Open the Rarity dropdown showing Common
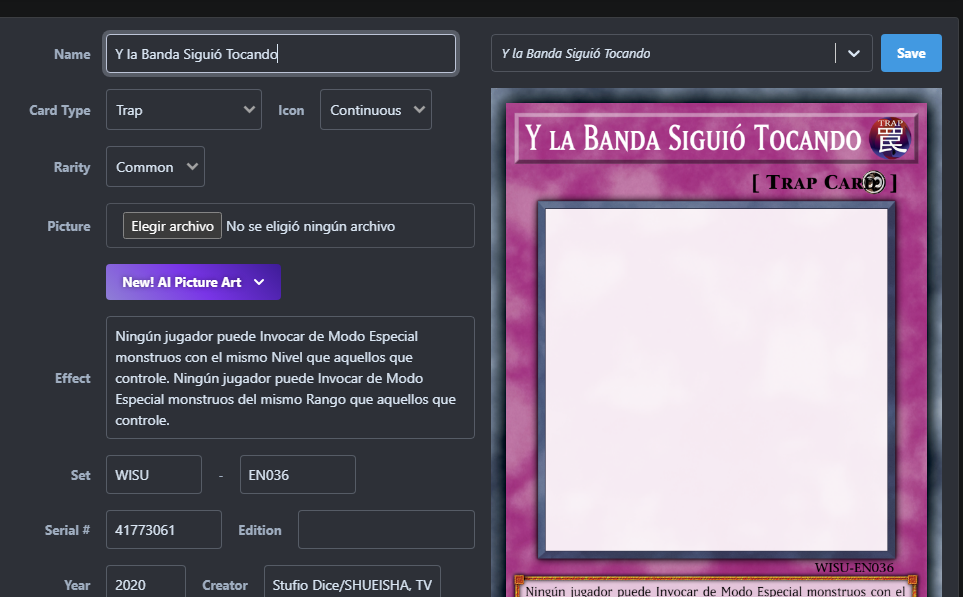The width and height of the screenshot is (963, 597). tap(155, 166)
